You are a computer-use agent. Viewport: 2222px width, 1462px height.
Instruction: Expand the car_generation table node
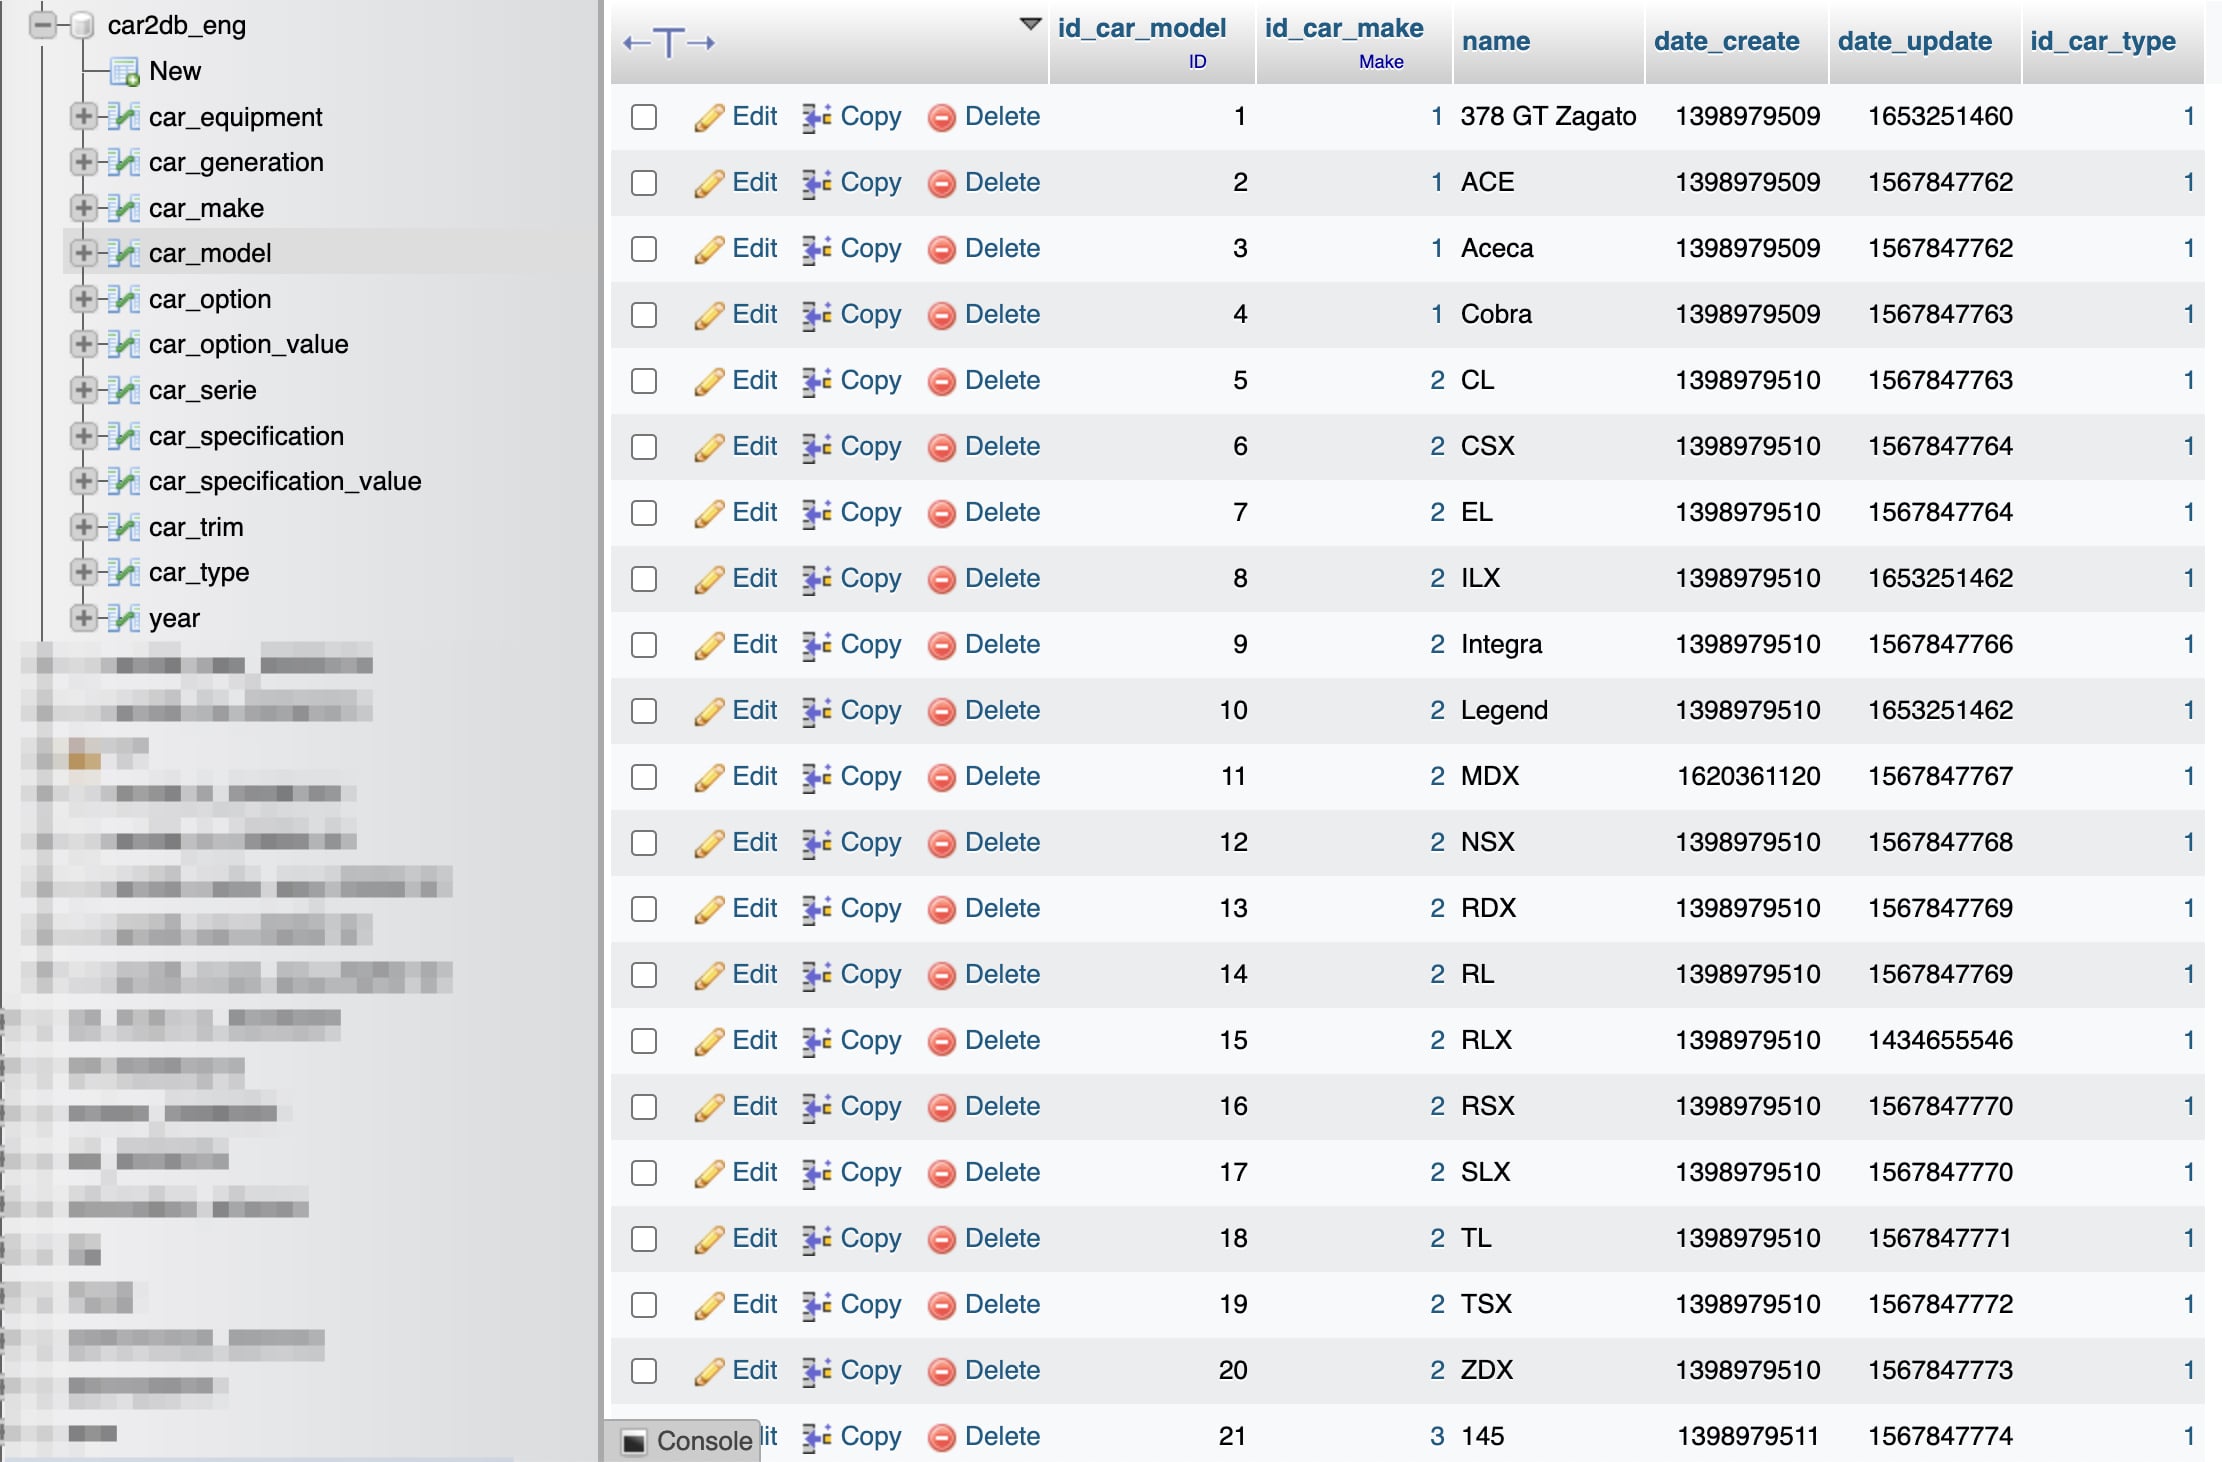coord(84,162)
